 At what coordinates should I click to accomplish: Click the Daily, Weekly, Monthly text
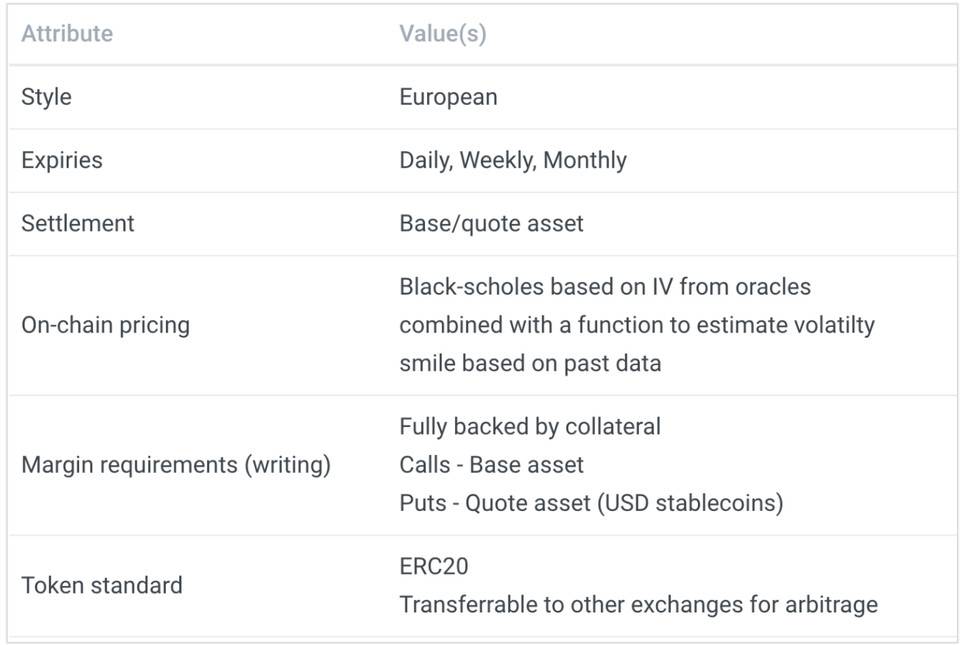513,160
